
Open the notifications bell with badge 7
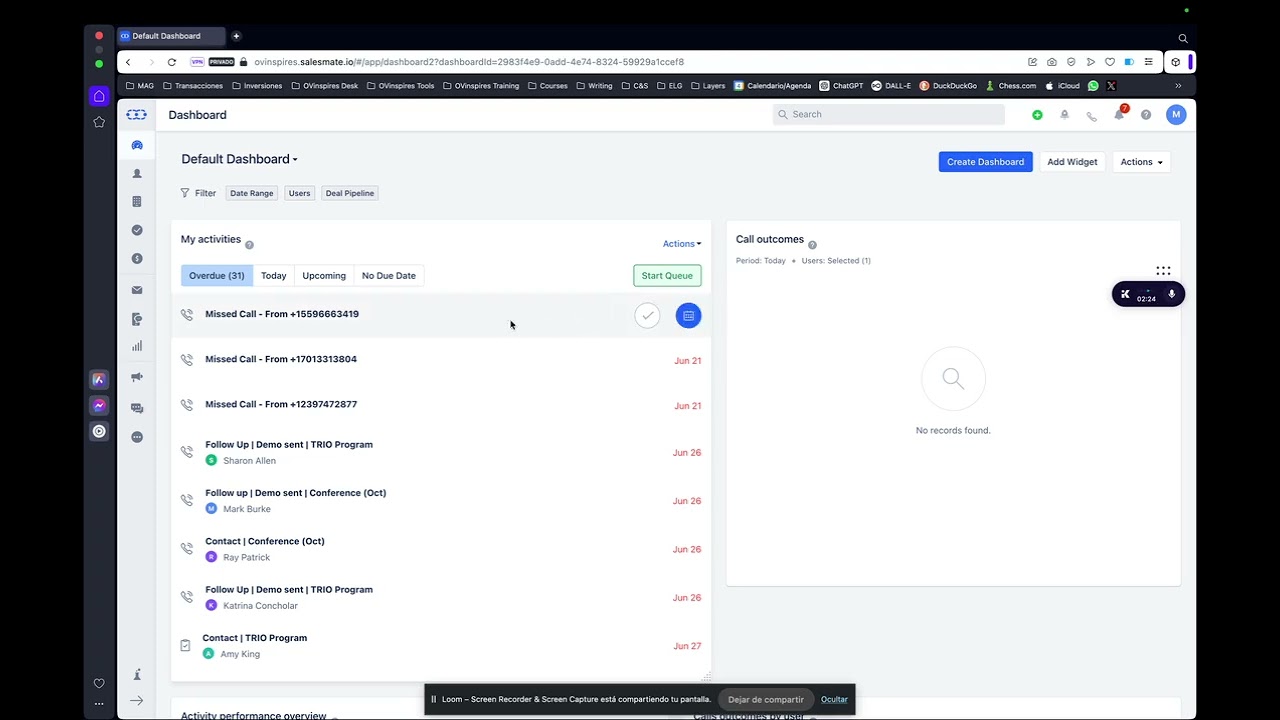coord(1119,114)
